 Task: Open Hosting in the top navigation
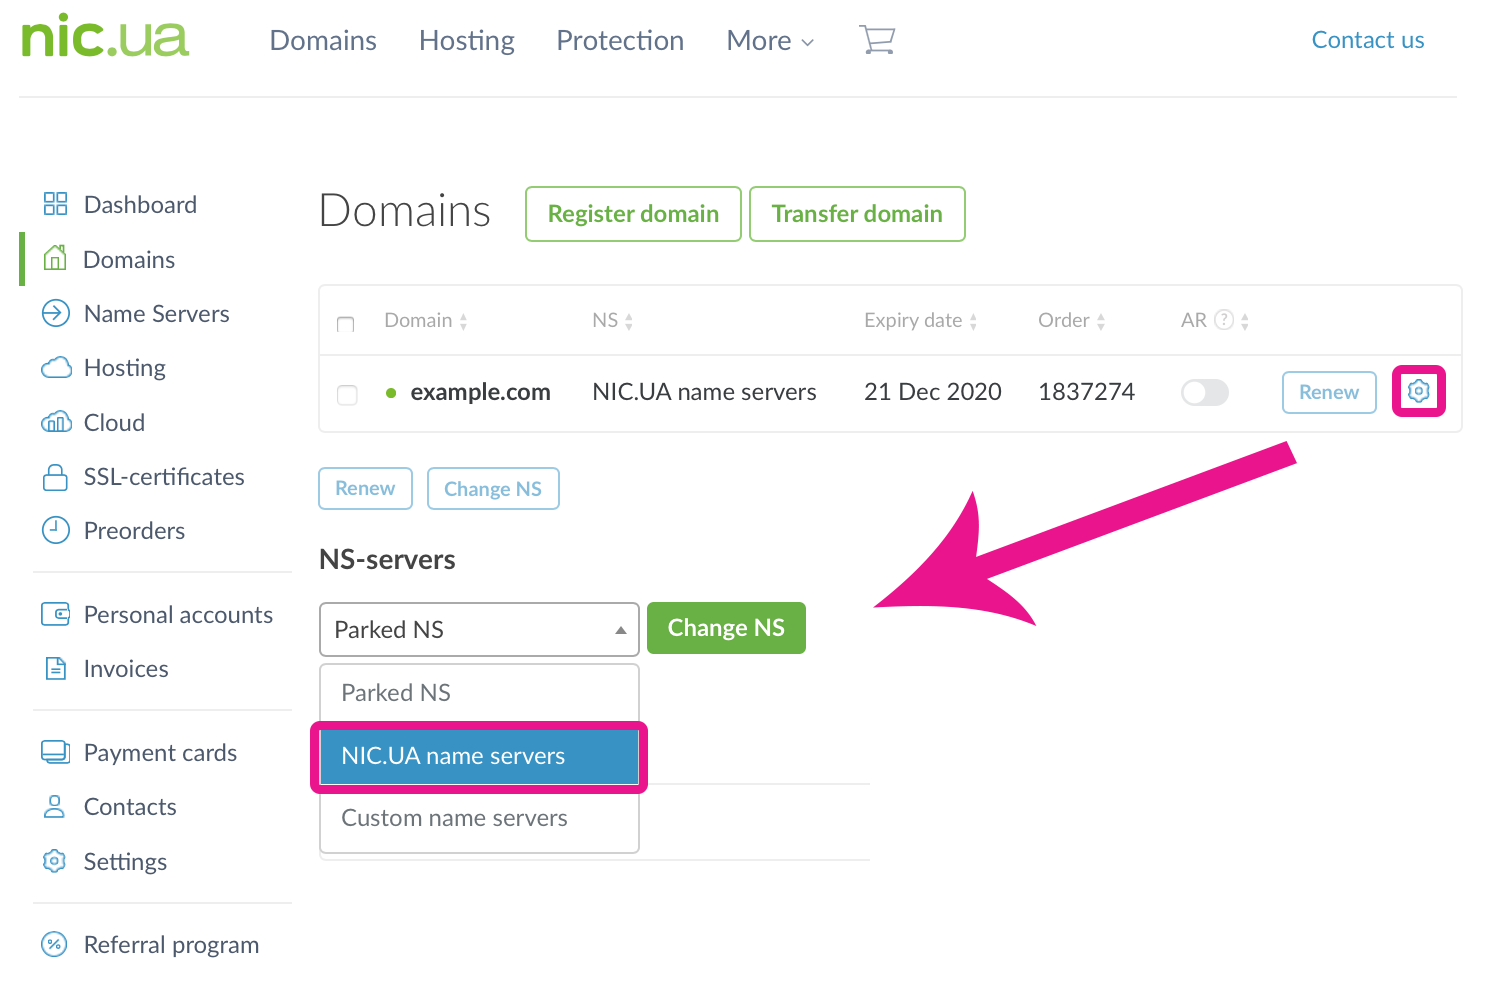click(466, 41)
